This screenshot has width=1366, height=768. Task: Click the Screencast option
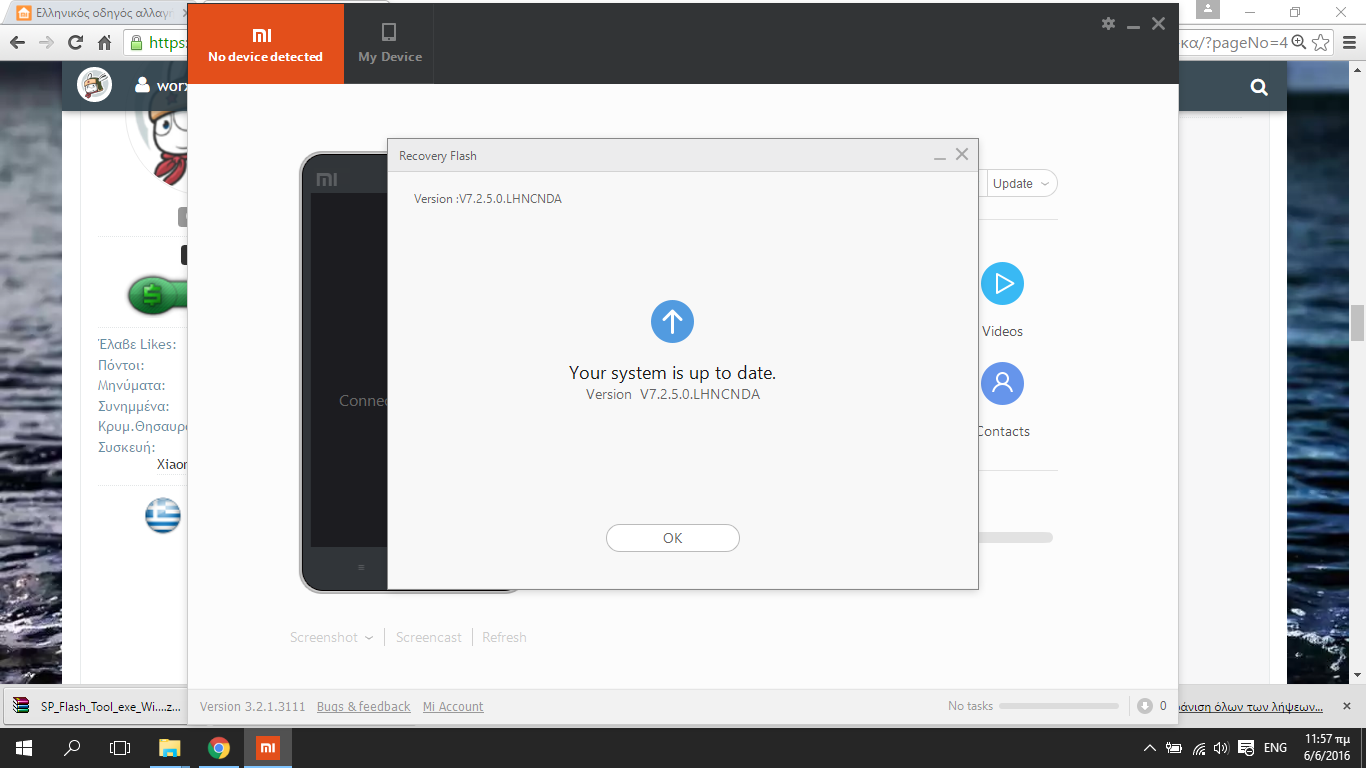tap(429, 637)
